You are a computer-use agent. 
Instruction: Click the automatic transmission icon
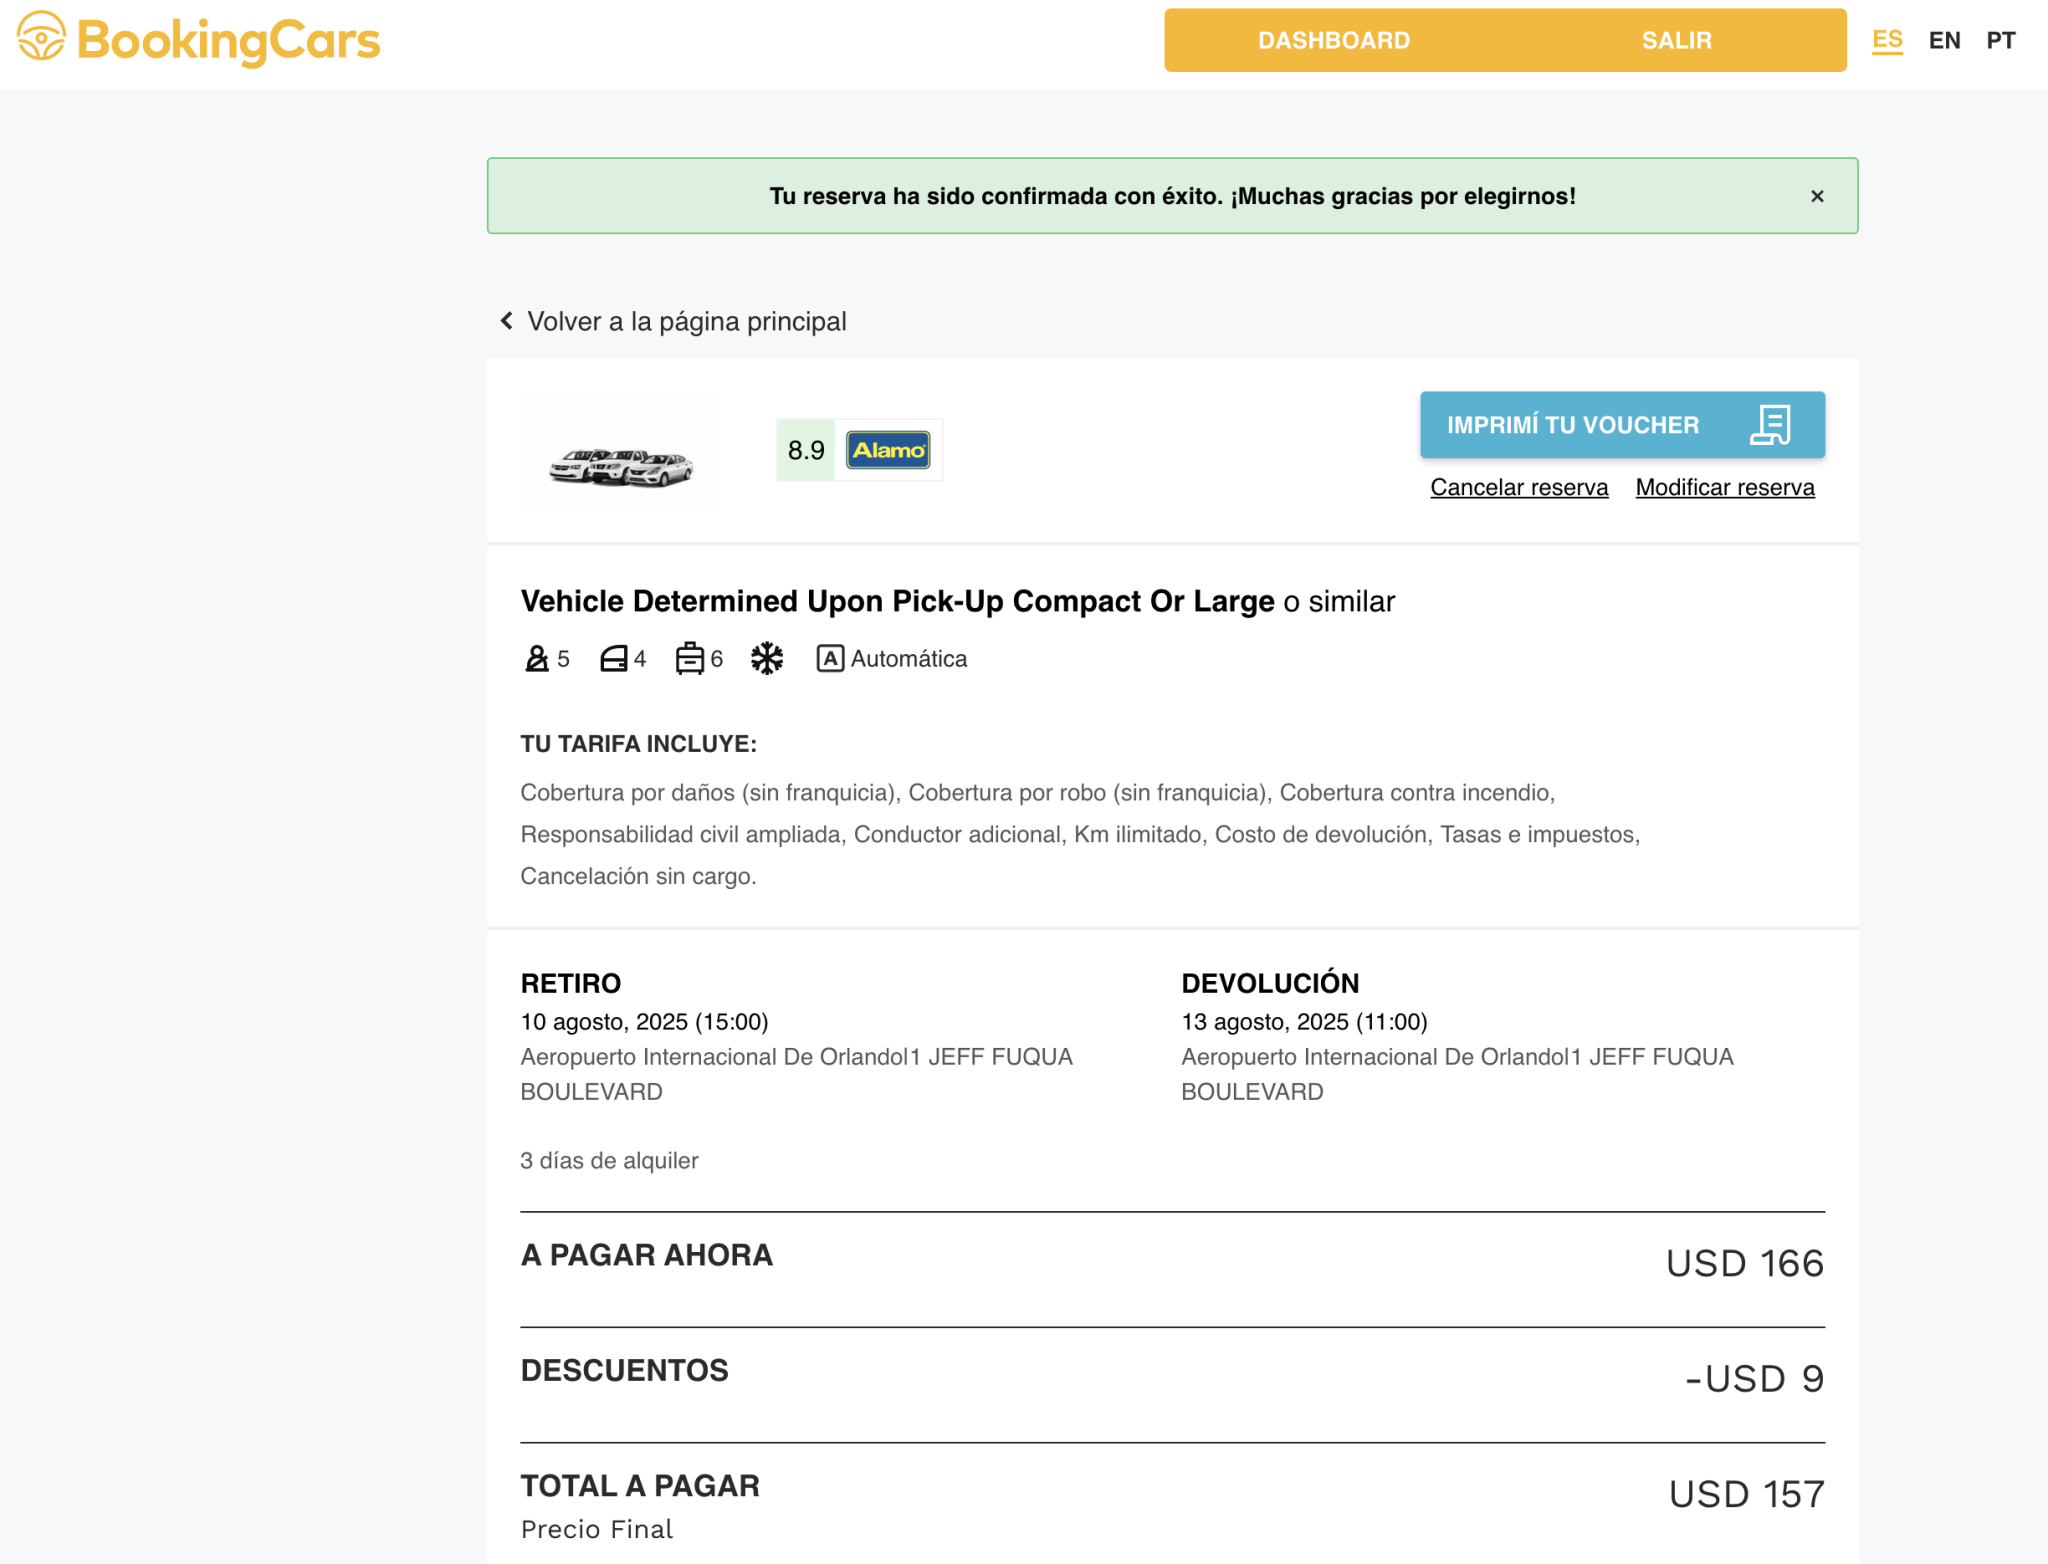click(x=830, y=659)
